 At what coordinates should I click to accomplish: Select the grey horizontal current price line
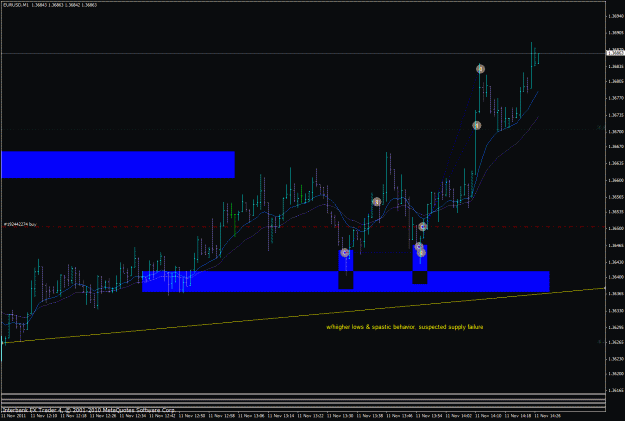[x=303, y=53]
